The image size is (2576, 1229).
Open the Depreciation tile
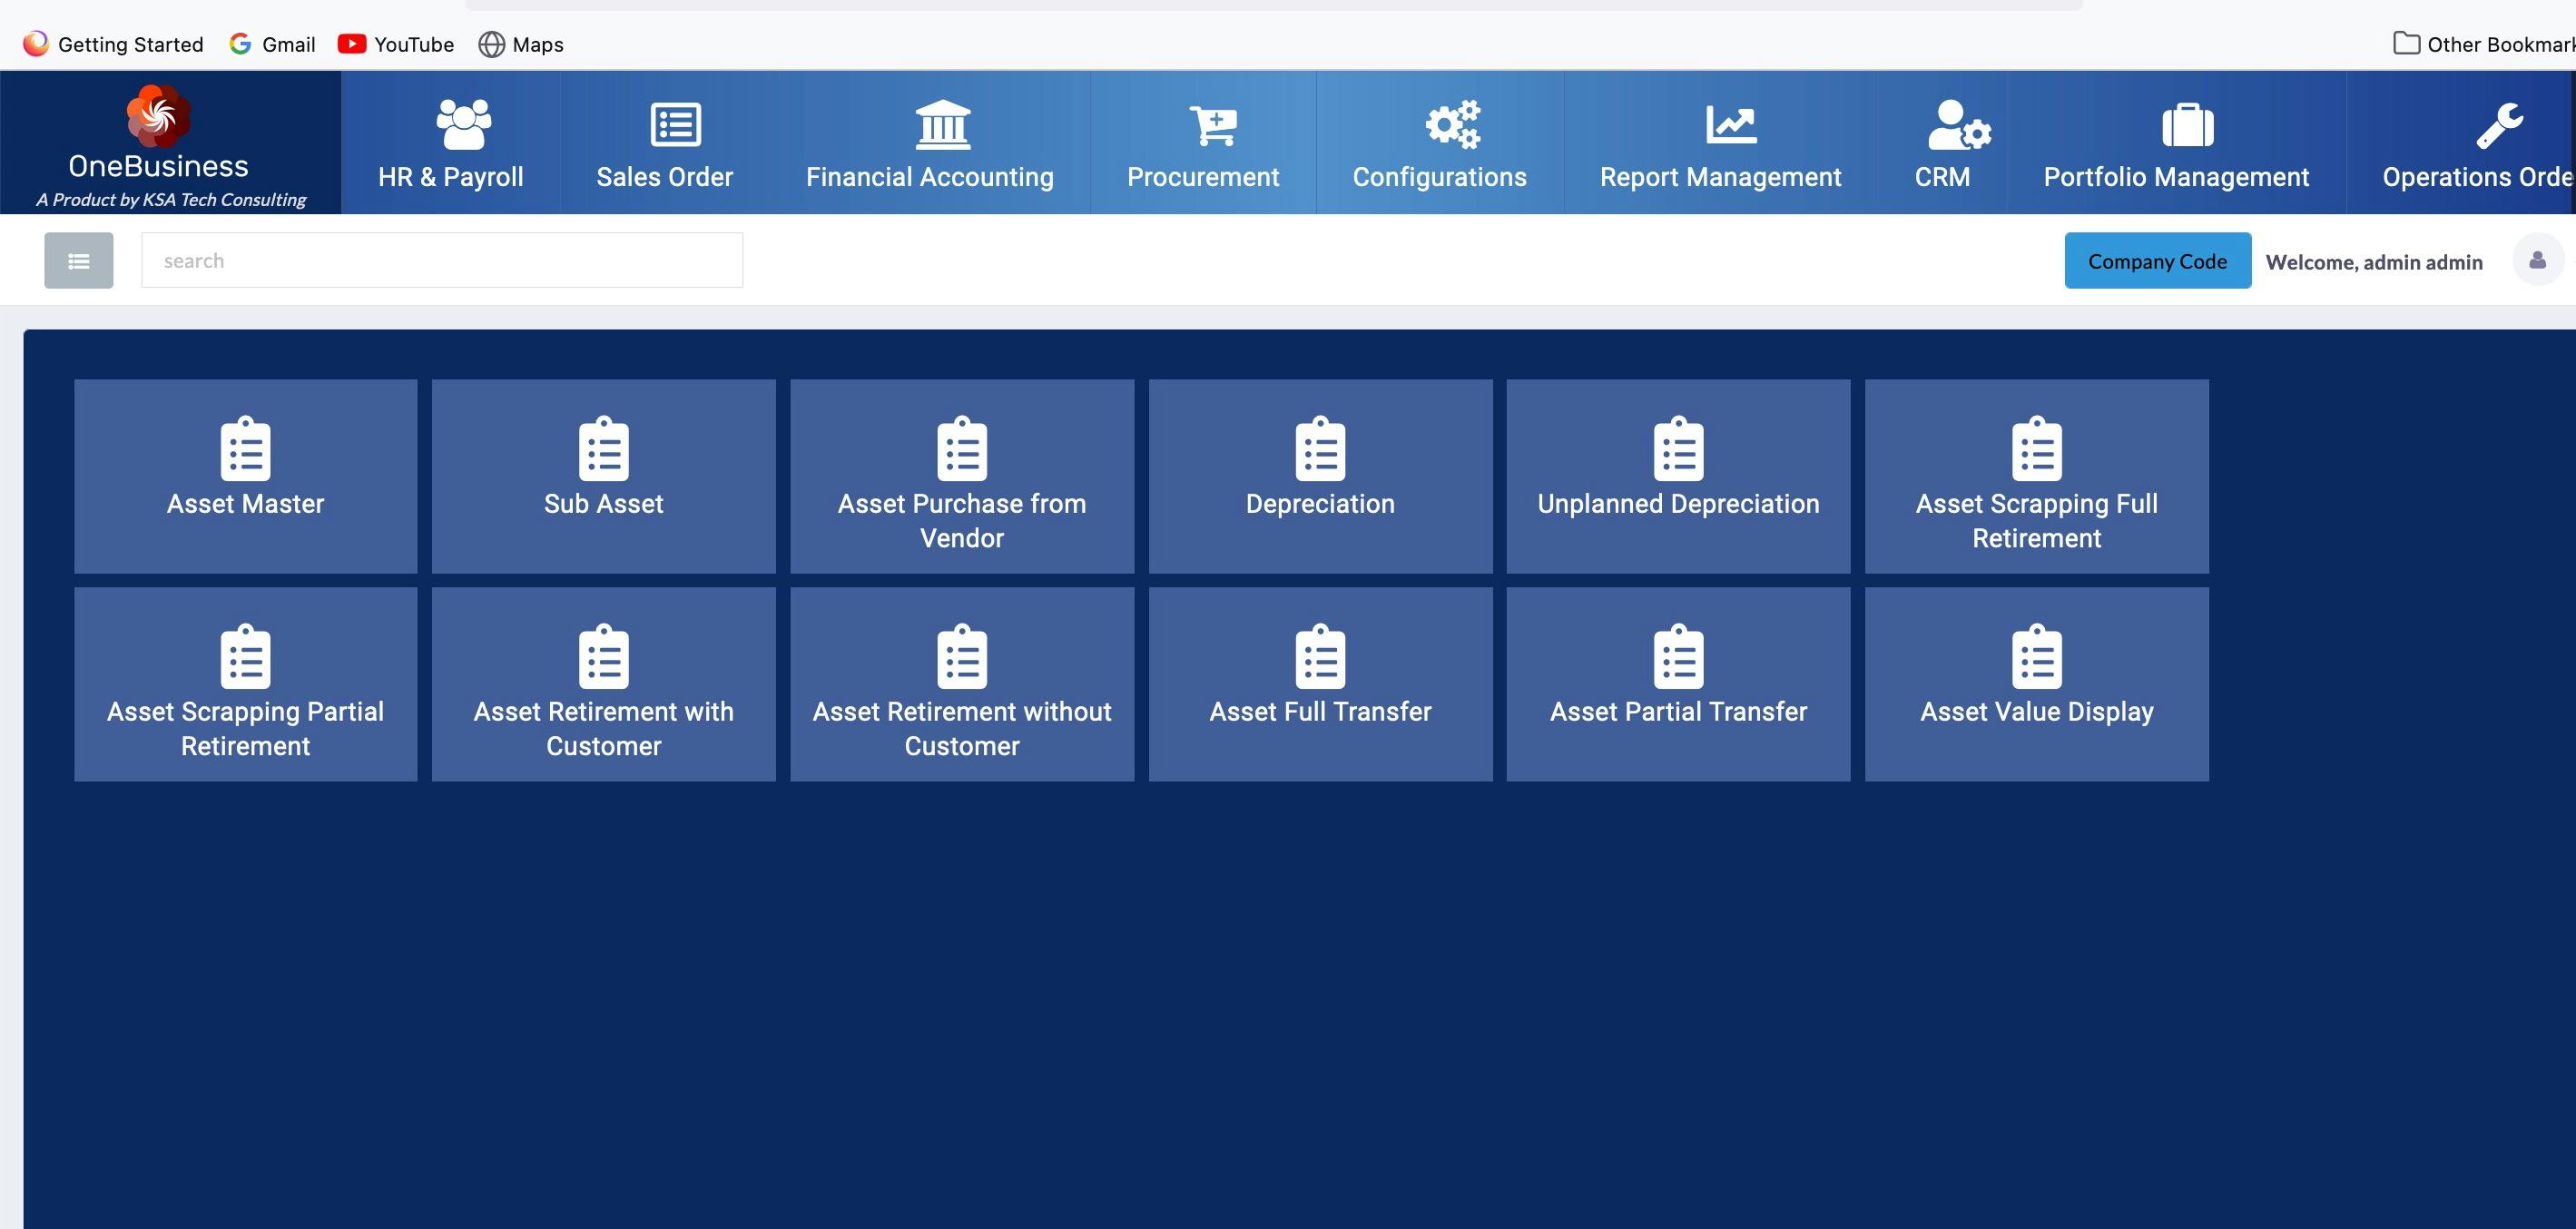1320,476
